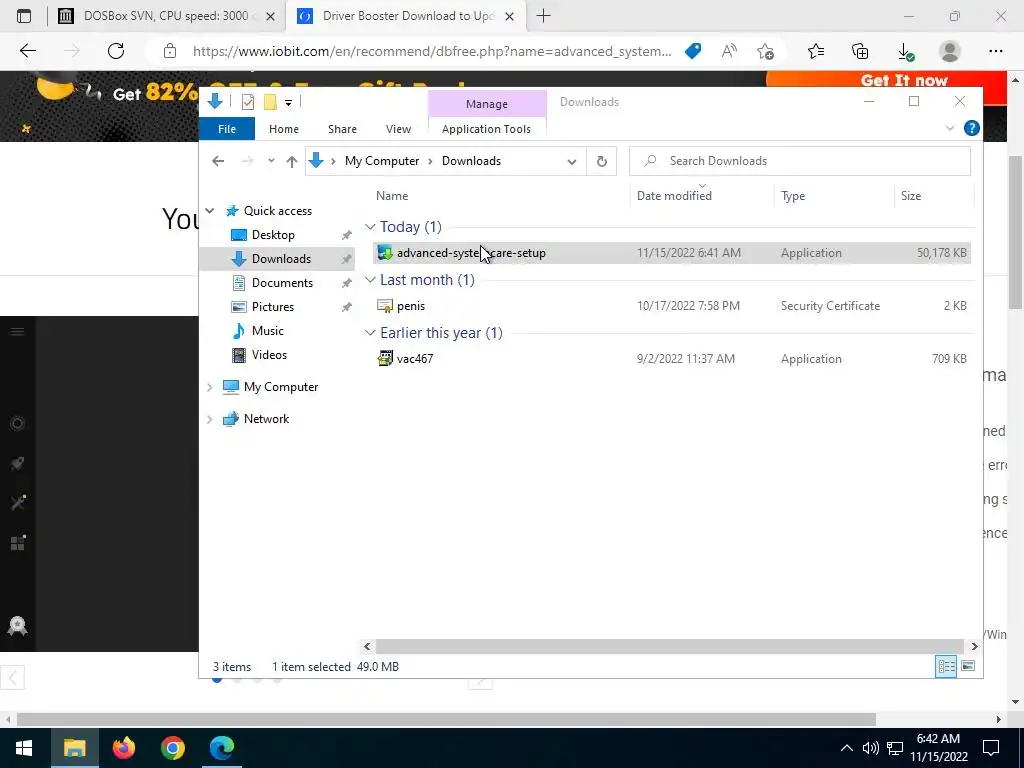Screen dimensions: 1024x768
Task: Open the Edge shopping price tag icon
Action: point(693,51)
